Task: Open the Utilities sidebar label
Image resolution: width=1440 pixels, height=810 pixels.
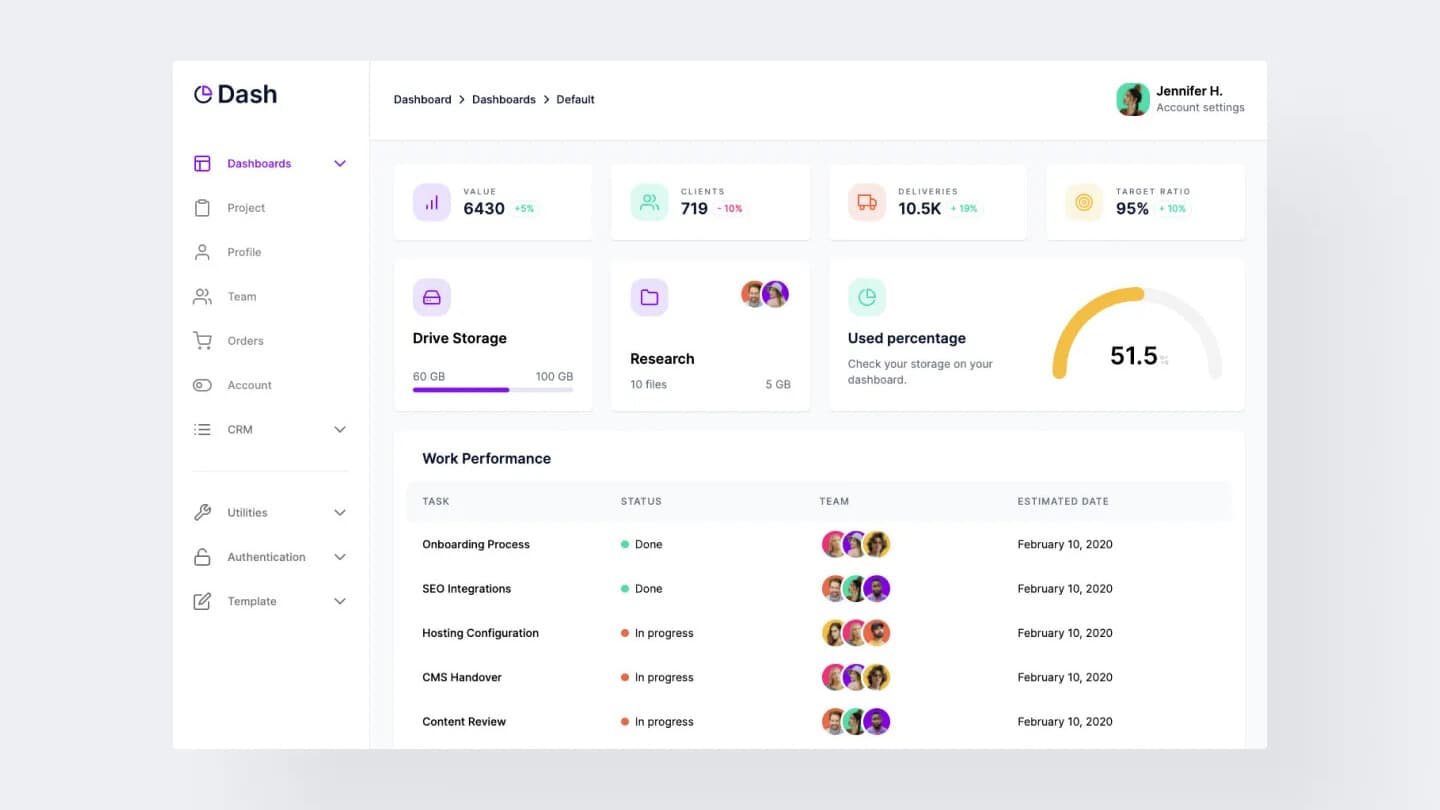Action: (247, 512)
